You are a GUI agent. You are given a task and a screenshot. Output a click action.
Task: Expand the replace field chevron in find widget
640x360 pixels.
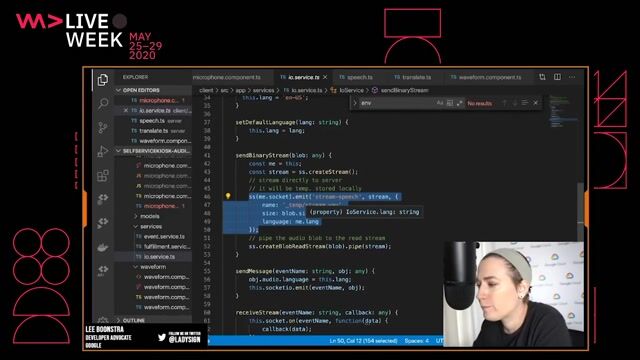(x=355, y=103)
